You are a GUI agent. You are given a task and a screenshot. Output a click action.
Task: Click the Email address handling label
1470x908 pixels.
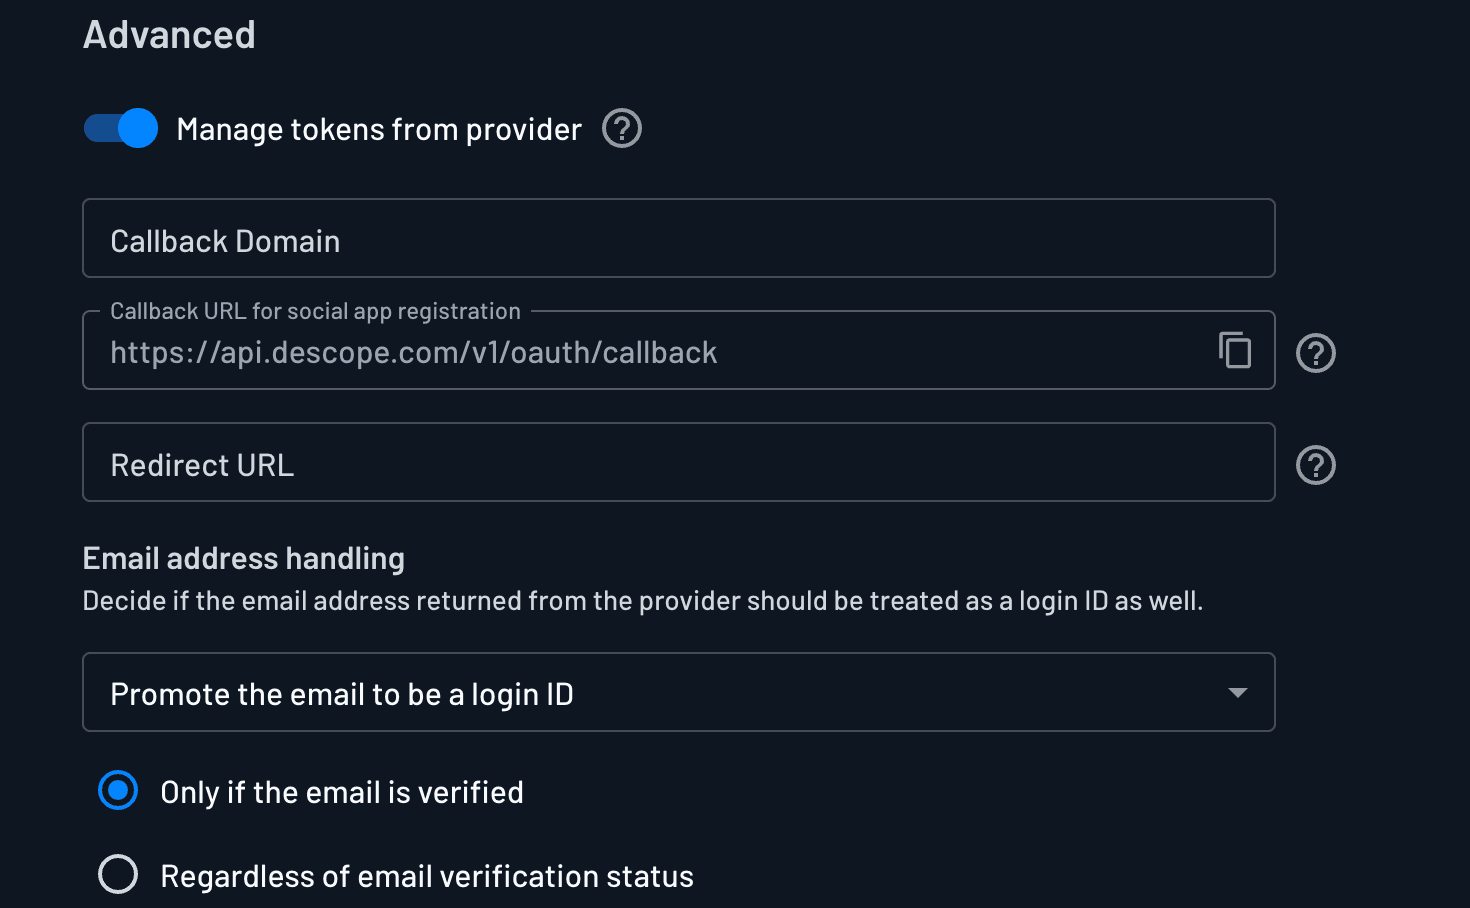click(243, 558)
